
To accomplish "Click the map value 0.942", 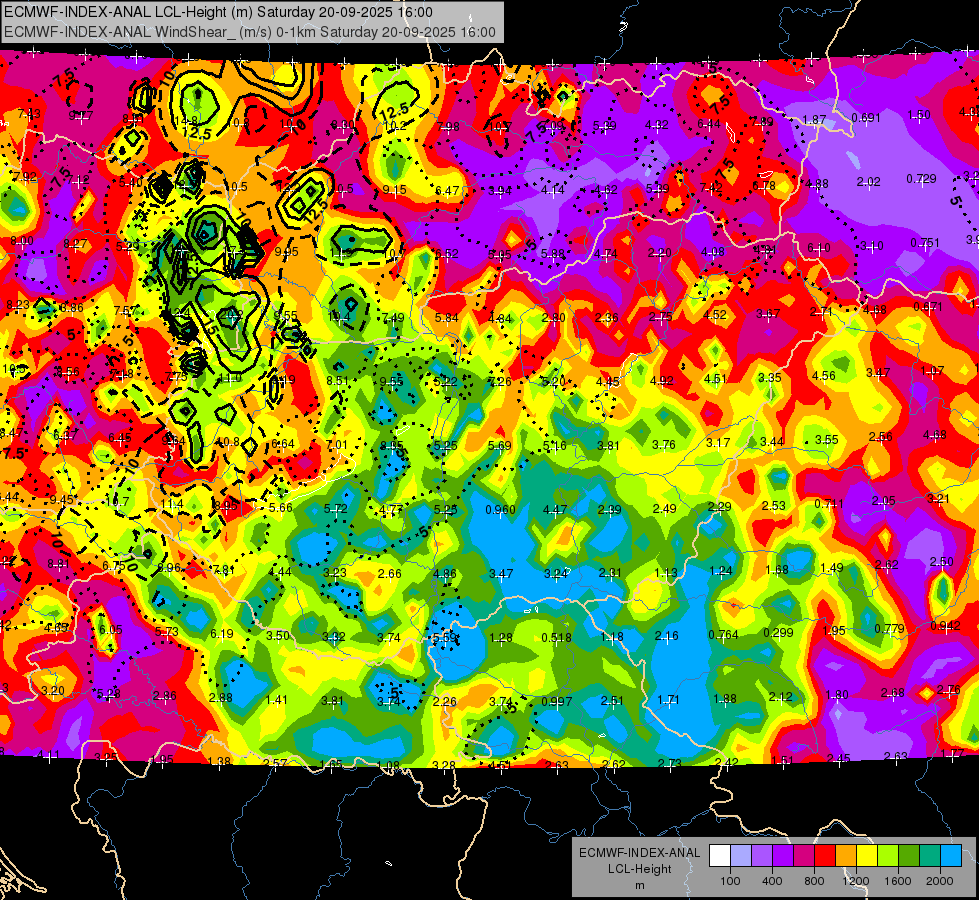I will pyautogui.click(x=945, y=626).
